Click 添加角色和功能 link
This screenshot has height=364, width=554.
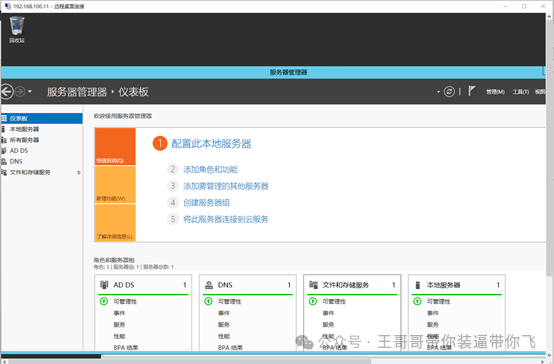pos(210,170)
